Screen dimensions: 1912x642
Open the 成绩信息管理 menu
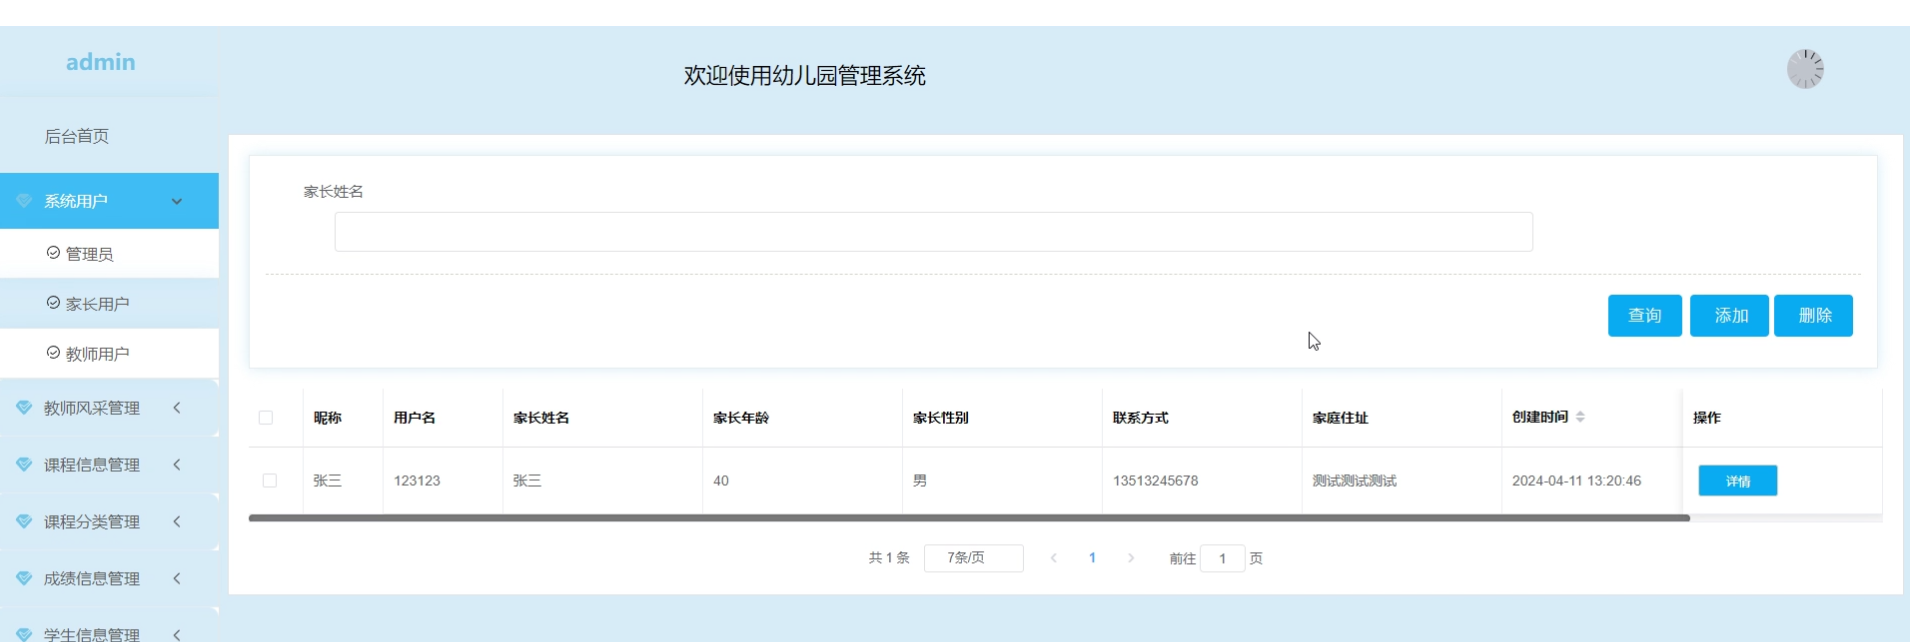(x=109, y=579)
